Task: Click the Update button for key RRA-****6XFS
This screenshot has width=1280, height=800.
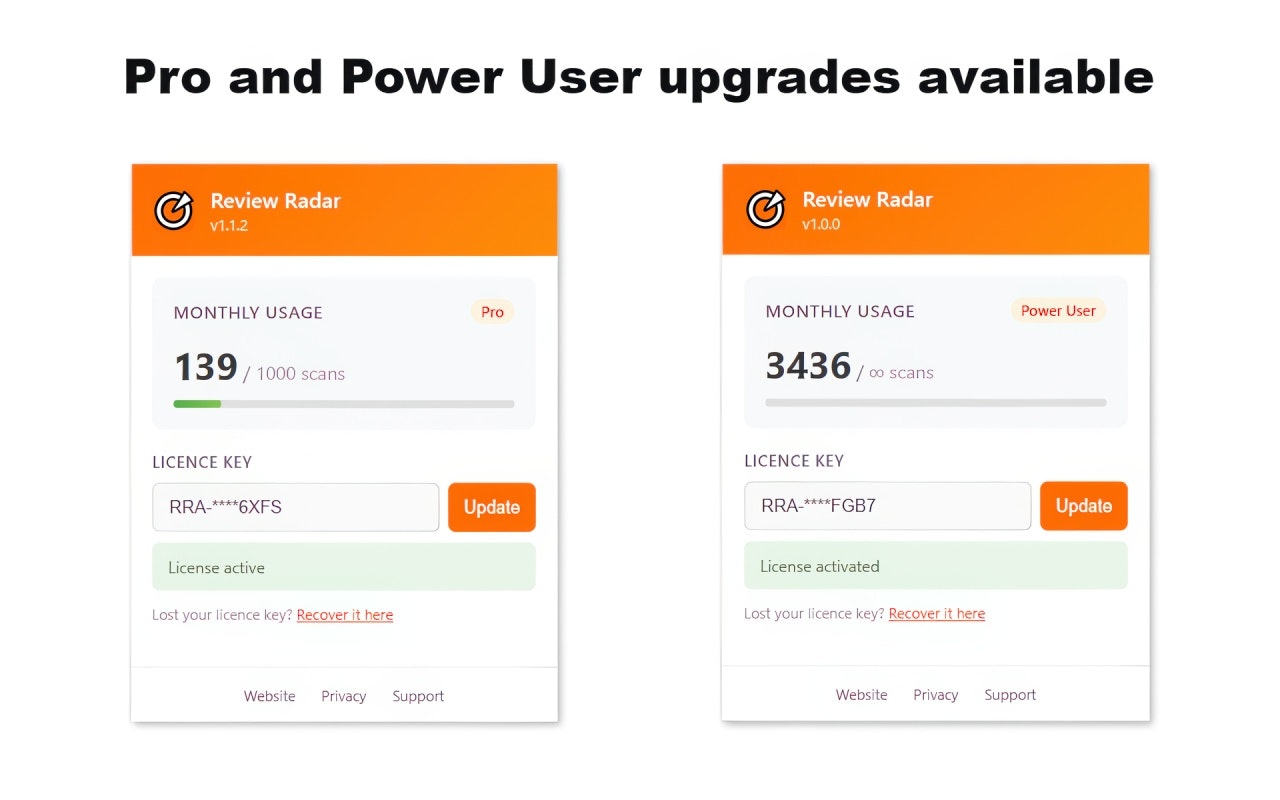Action: pos(491,507)
